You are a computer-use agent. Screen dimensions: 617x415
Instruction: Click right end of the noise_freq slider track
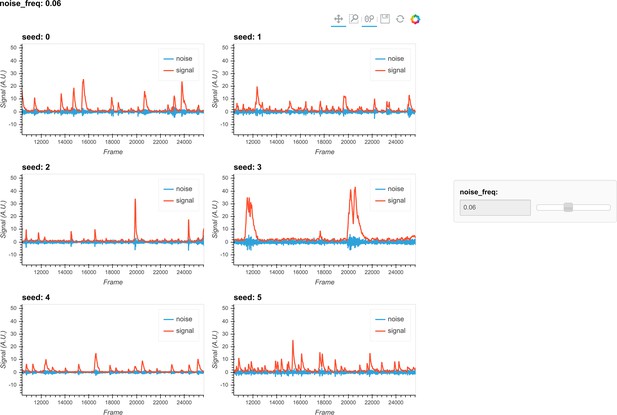(608, 207)
